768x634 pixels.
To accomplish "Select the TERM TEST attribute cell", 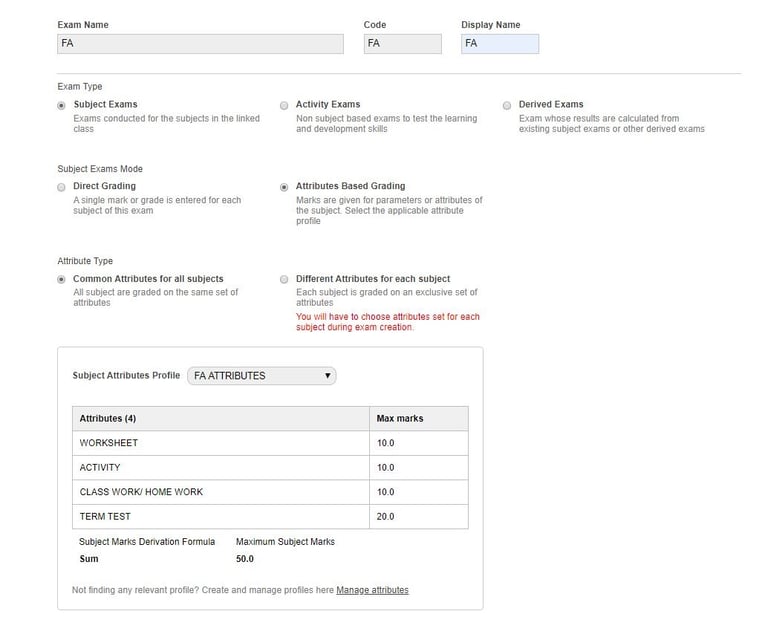I will tap(221, 516).
